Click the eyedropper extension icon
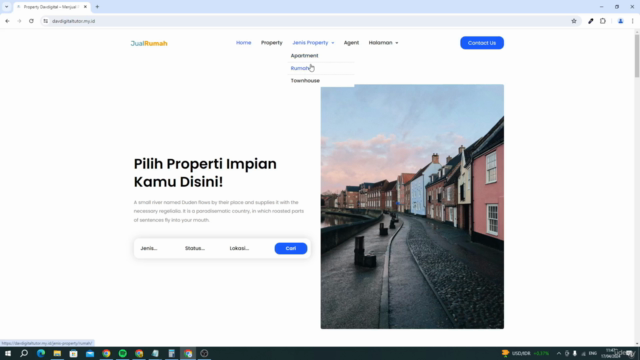Screen dimensions: 640x360 coord(591,21)
